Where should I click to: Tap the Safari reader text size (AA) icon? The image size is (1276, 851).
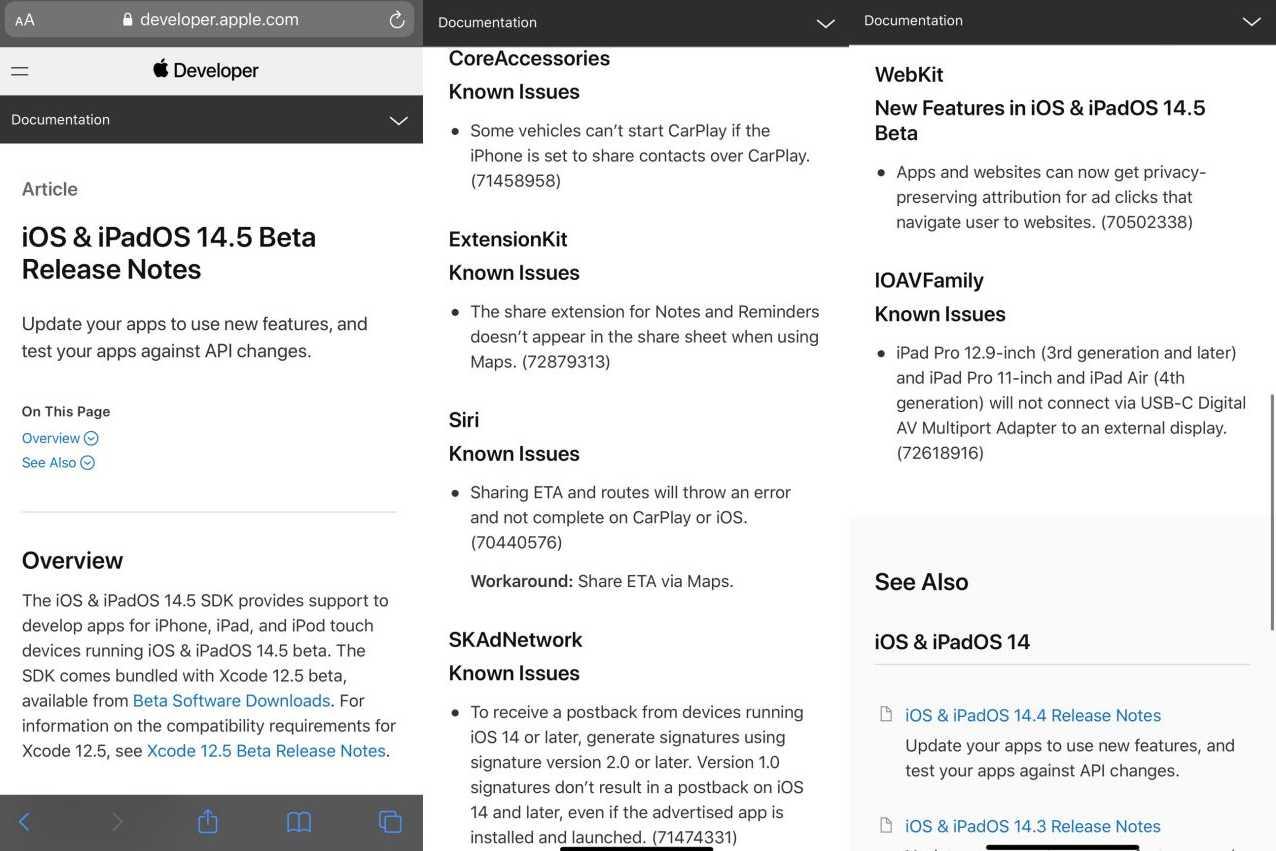point(25,20)
